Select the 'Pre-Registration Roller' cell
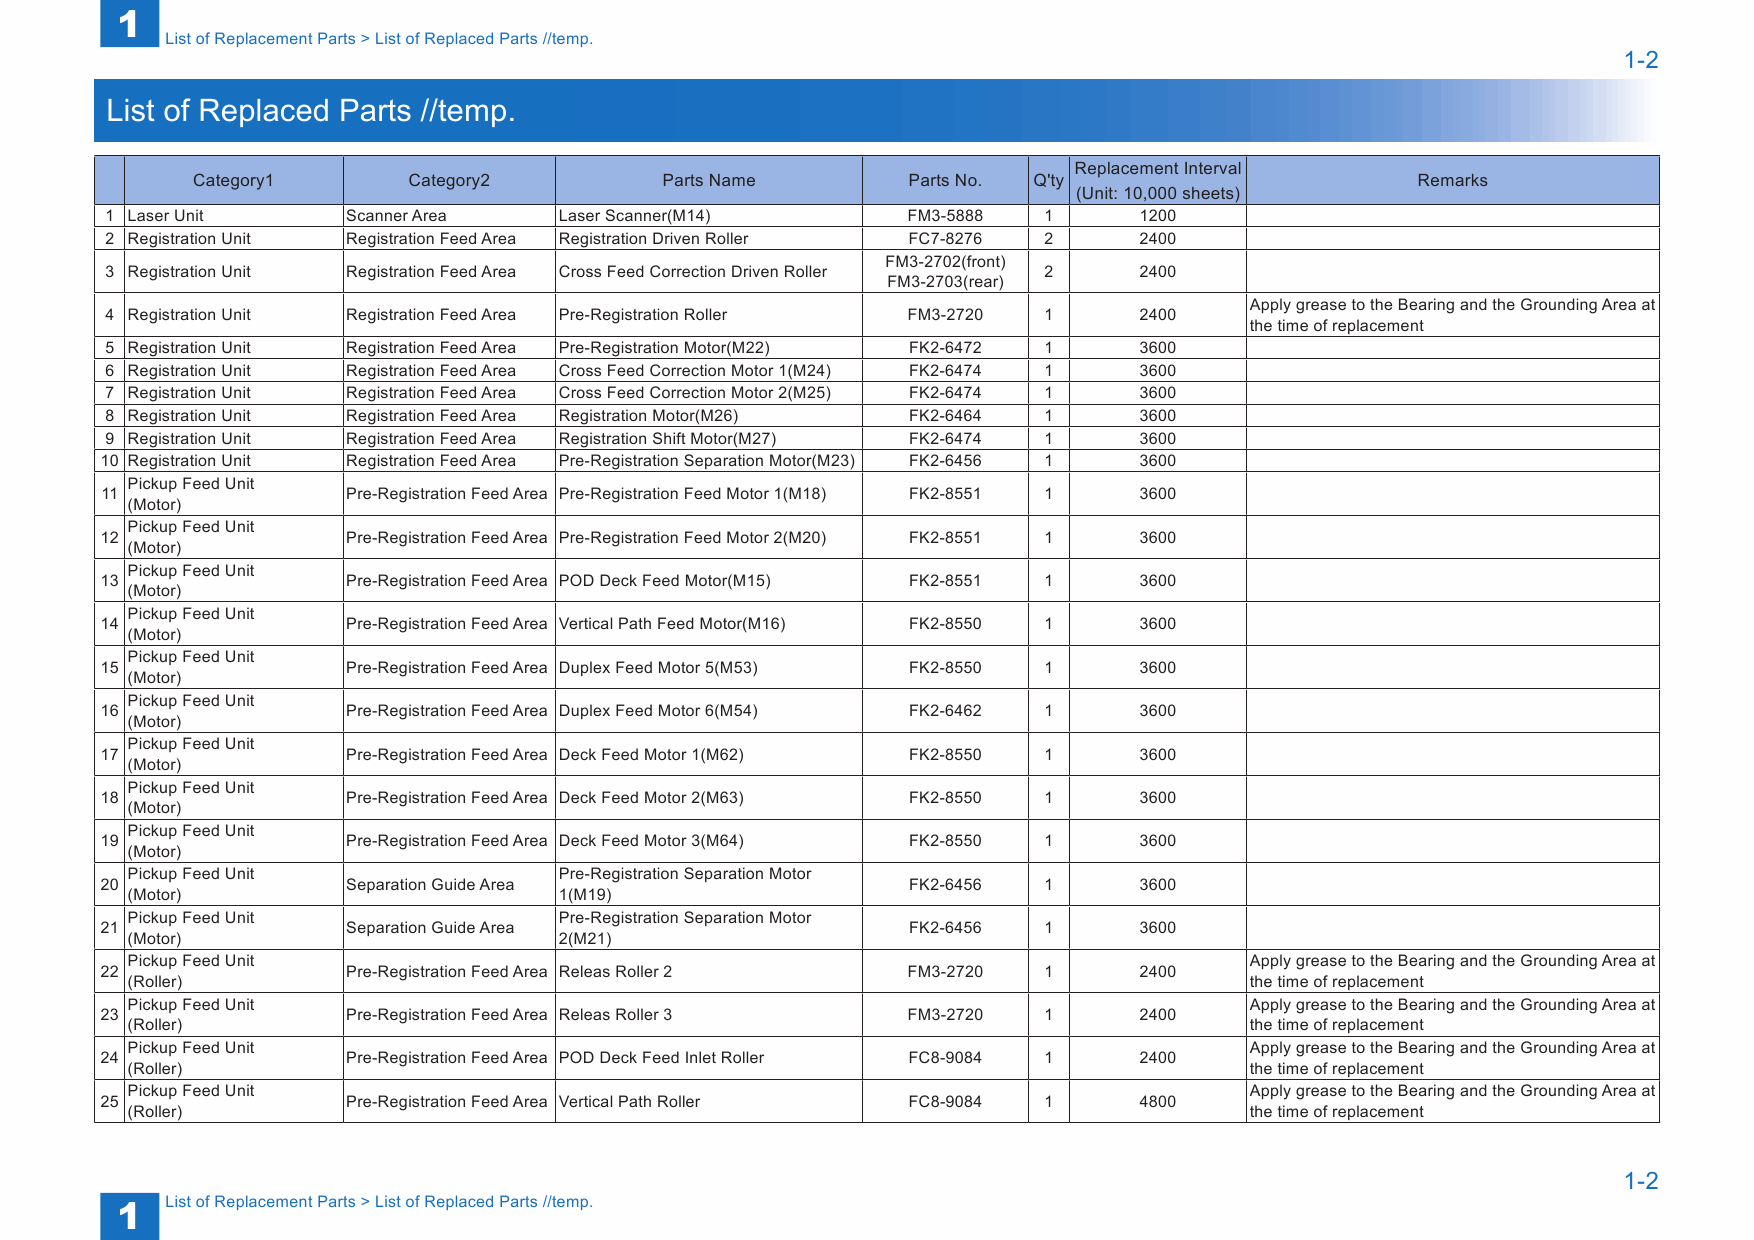The height and width of the screenshot is (1240, 1754). (709, 315)
